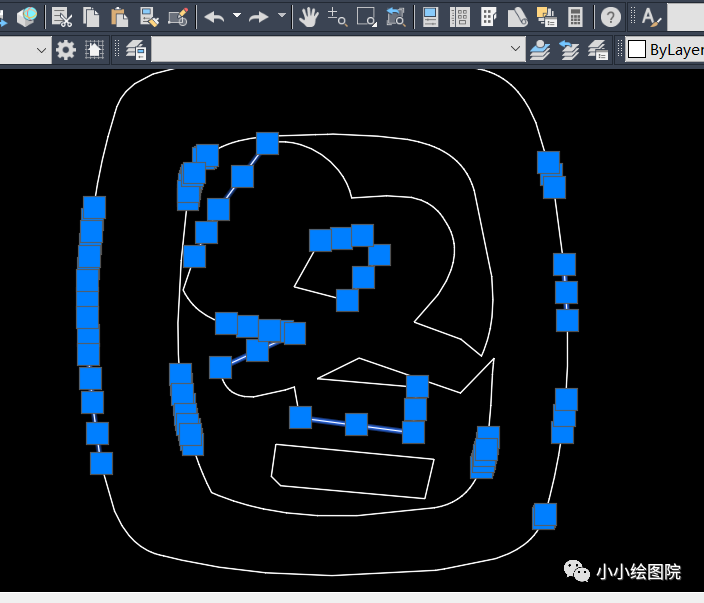
Task: Click the 3D DWF export icon
Action: pyautogui.click(x=27, y=17)
